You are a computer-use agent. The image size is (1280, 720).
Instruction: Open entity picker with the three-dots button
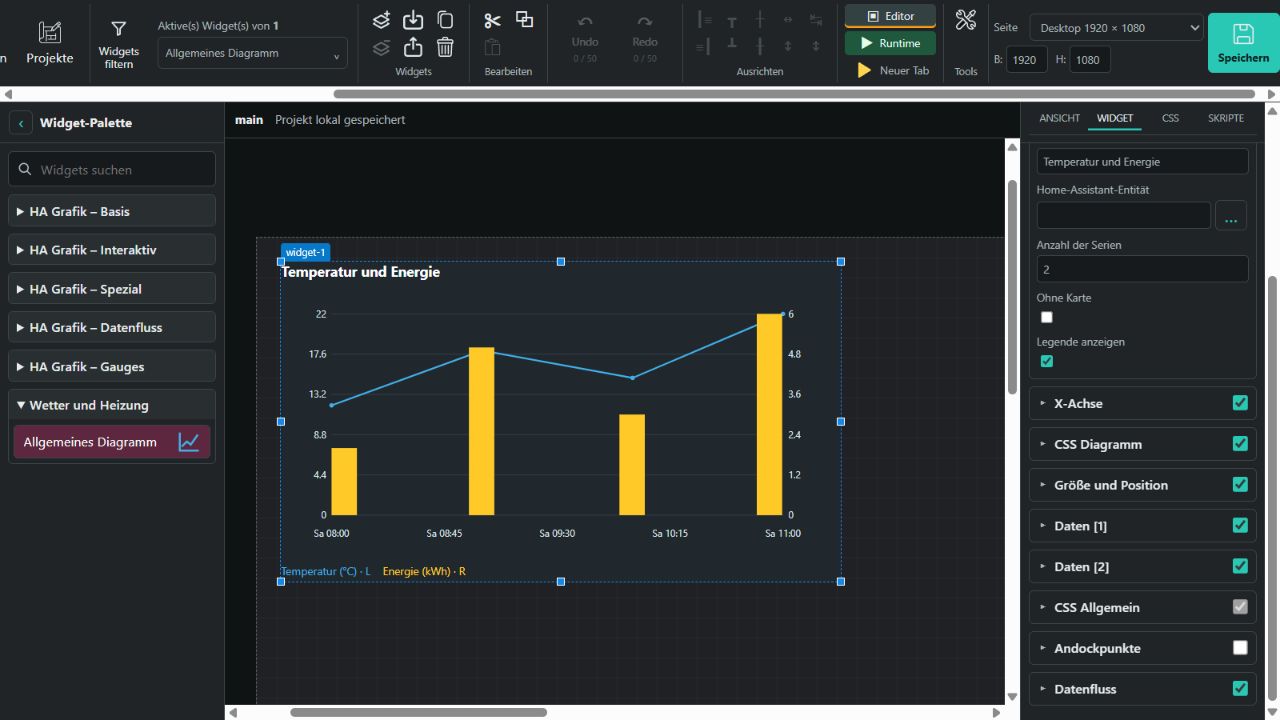[1231, 215]
